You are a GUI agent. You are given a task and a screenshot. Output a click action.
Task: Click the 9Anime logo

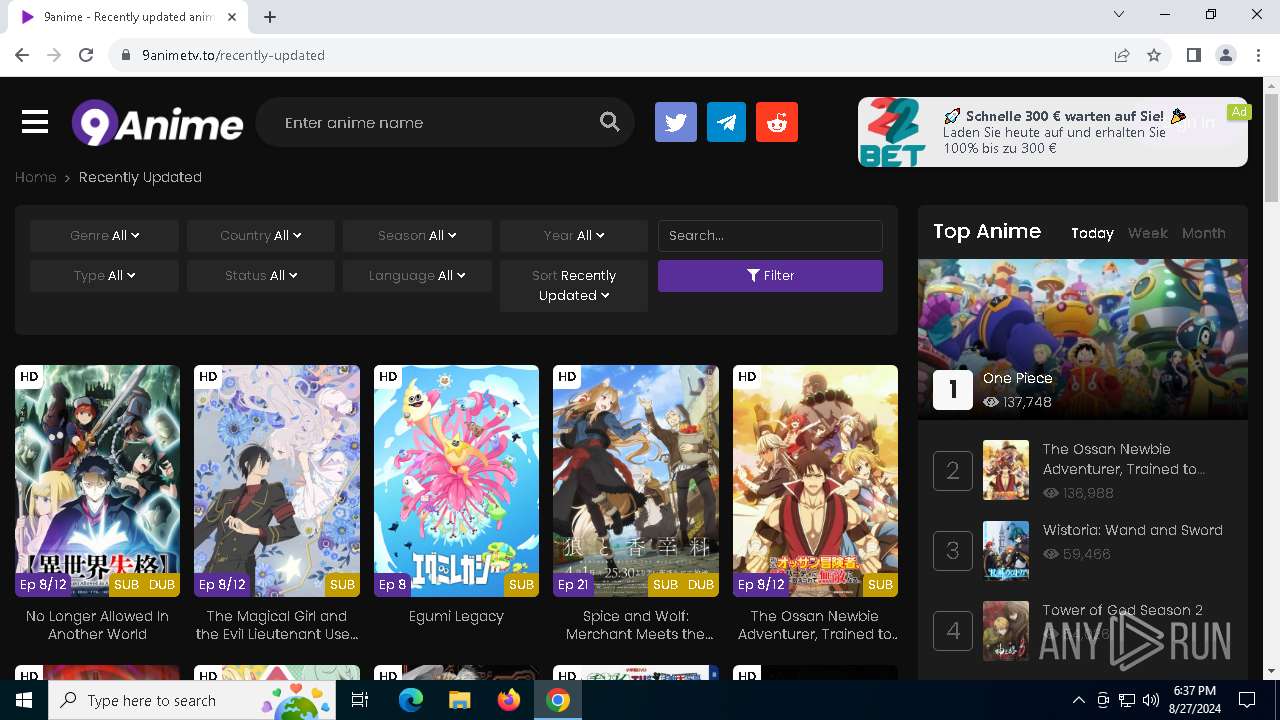click(x=157, y=123)
